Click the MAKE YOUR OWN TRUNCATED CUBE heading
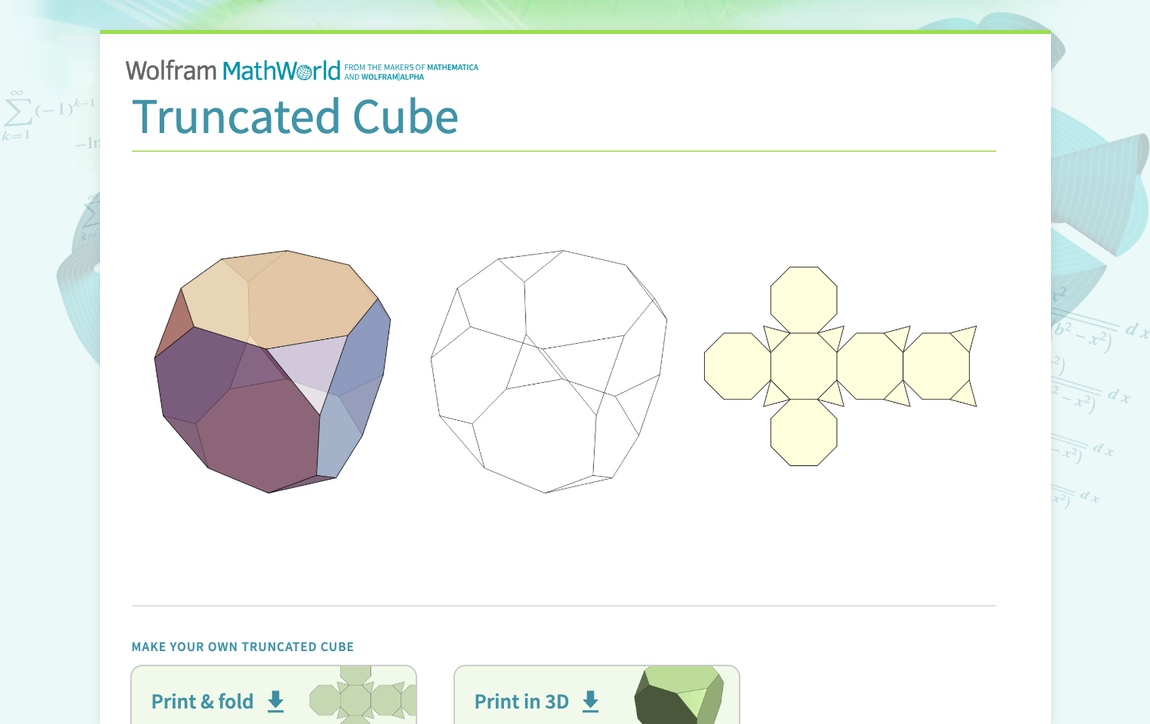This screenshot has width=1150, height=724. pyautogui.click(x=243, y=646)
